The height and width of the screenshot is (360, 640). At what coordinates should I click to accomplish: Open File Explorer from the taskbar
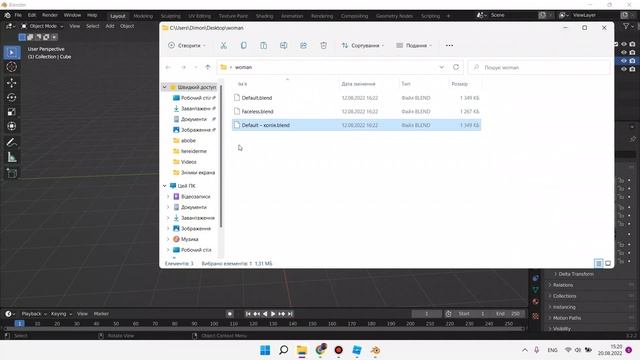pos(302,350)
